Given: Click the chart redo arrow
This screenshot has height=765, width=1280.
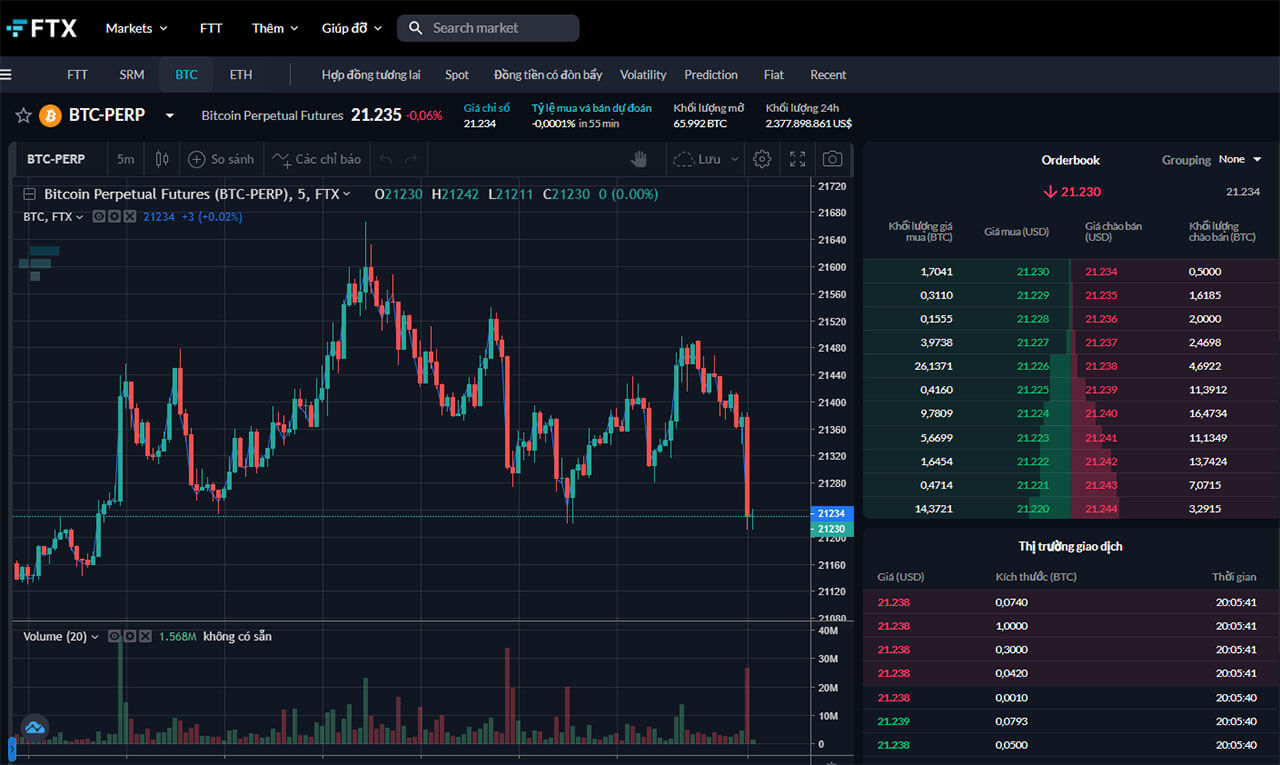Looking at the screenshot, I should tap(411, 159).
